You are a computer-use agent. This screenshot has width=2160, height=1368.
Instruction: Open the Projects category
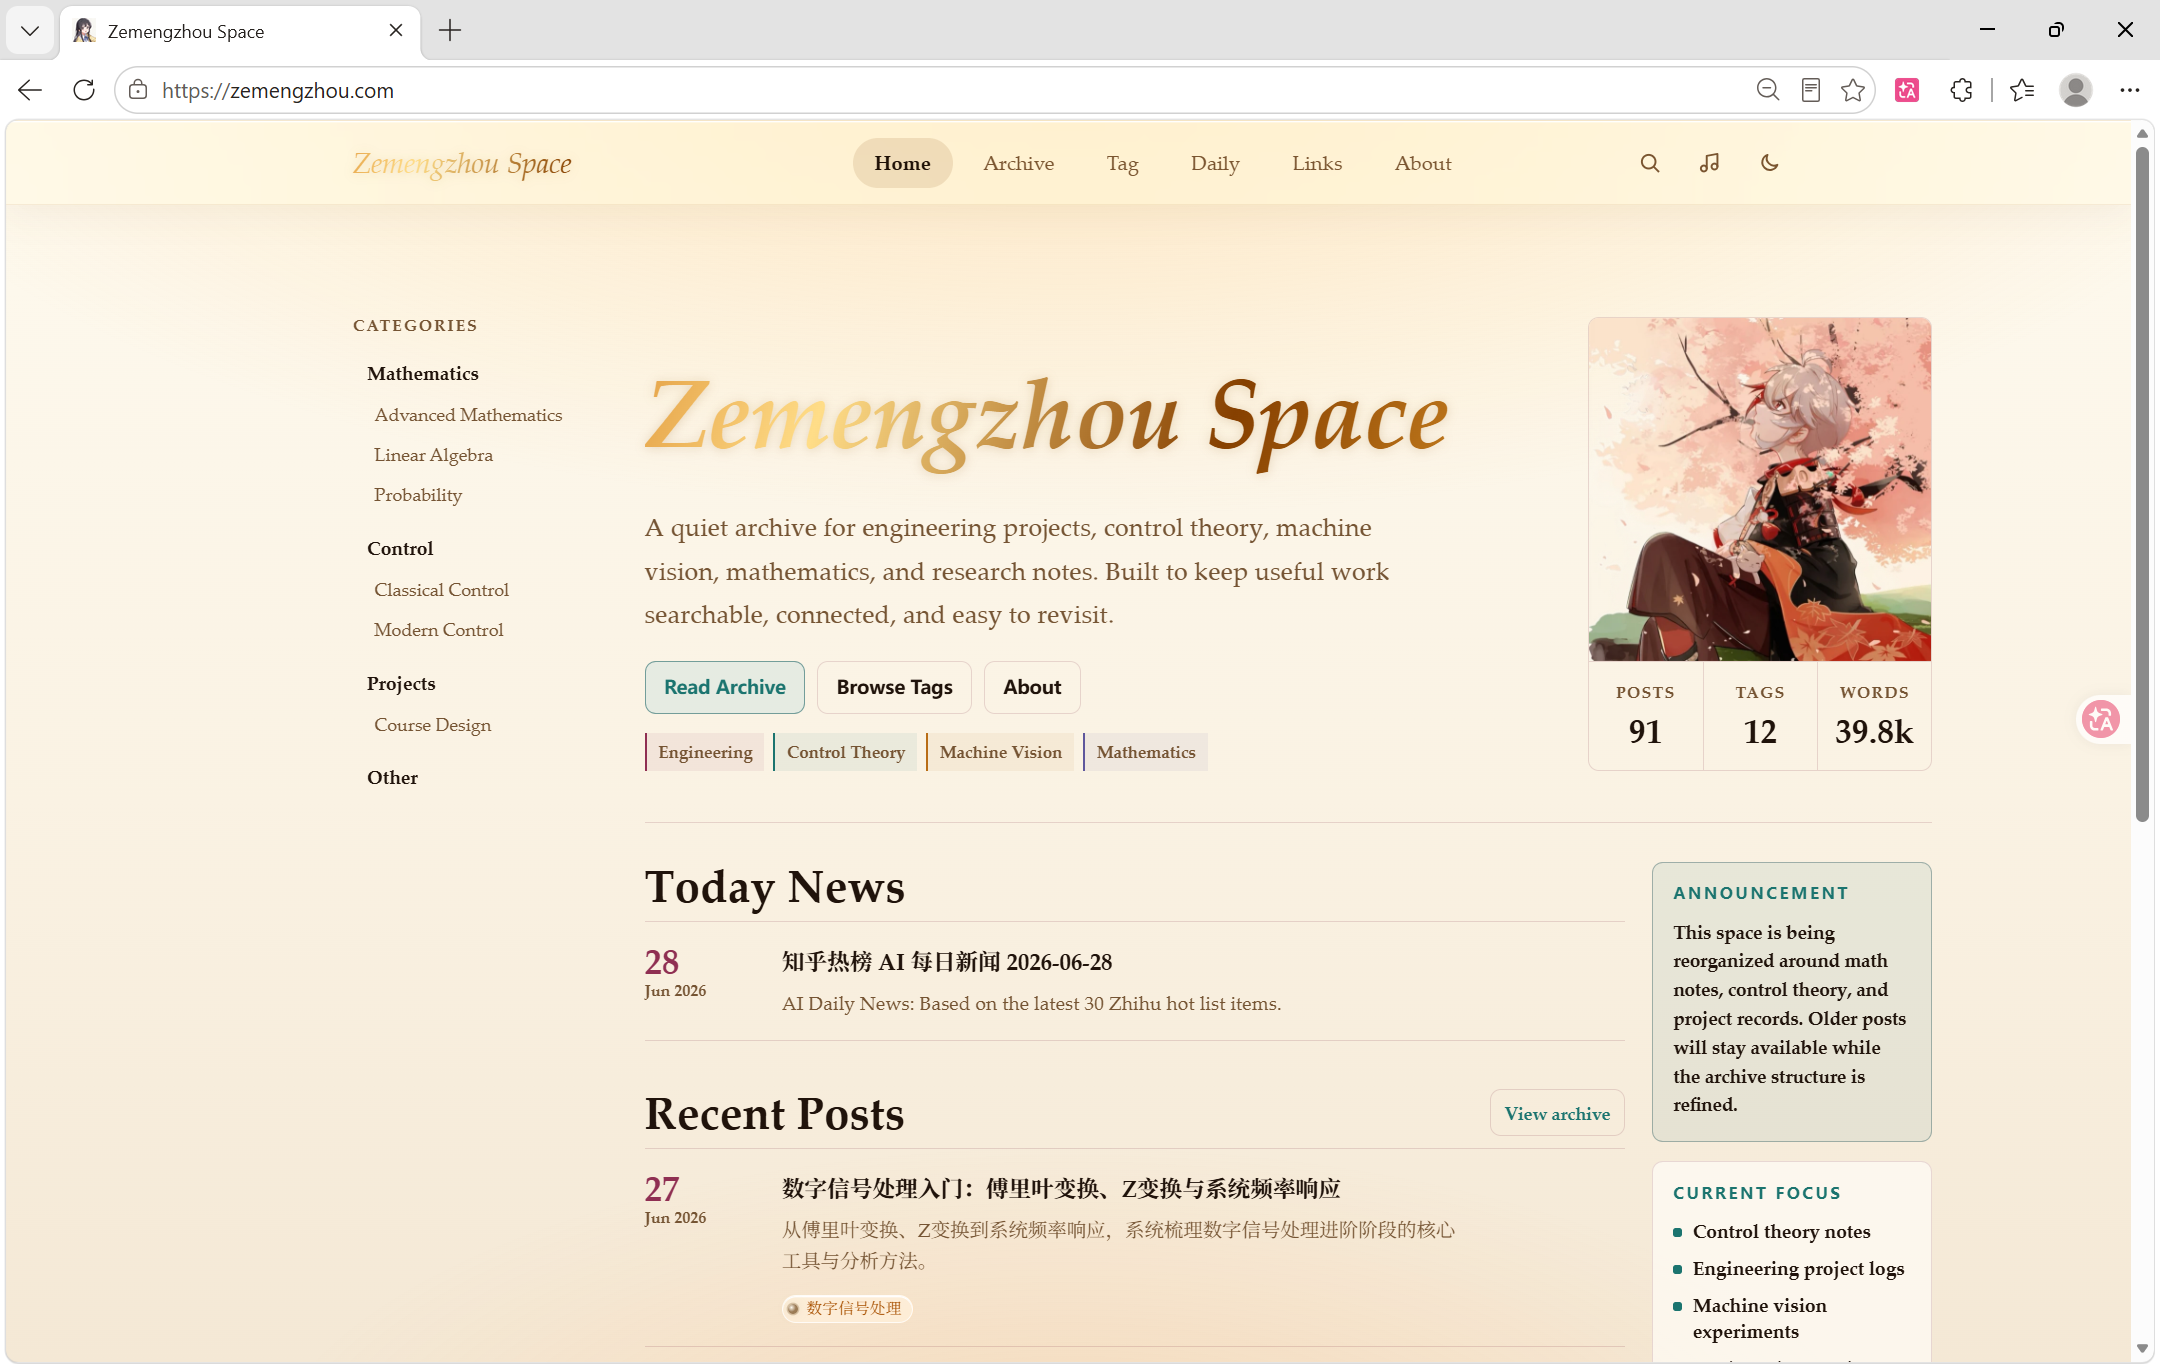(x=401, y=683)
